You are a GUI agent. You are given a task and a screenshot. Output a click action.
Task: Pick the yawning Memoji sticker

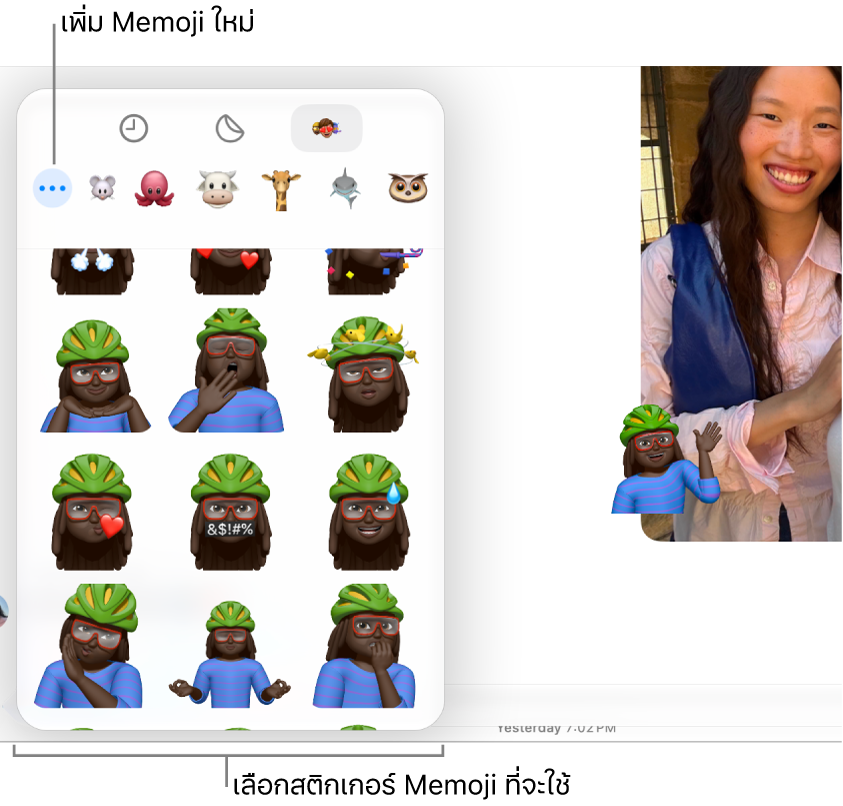[226, 370]
